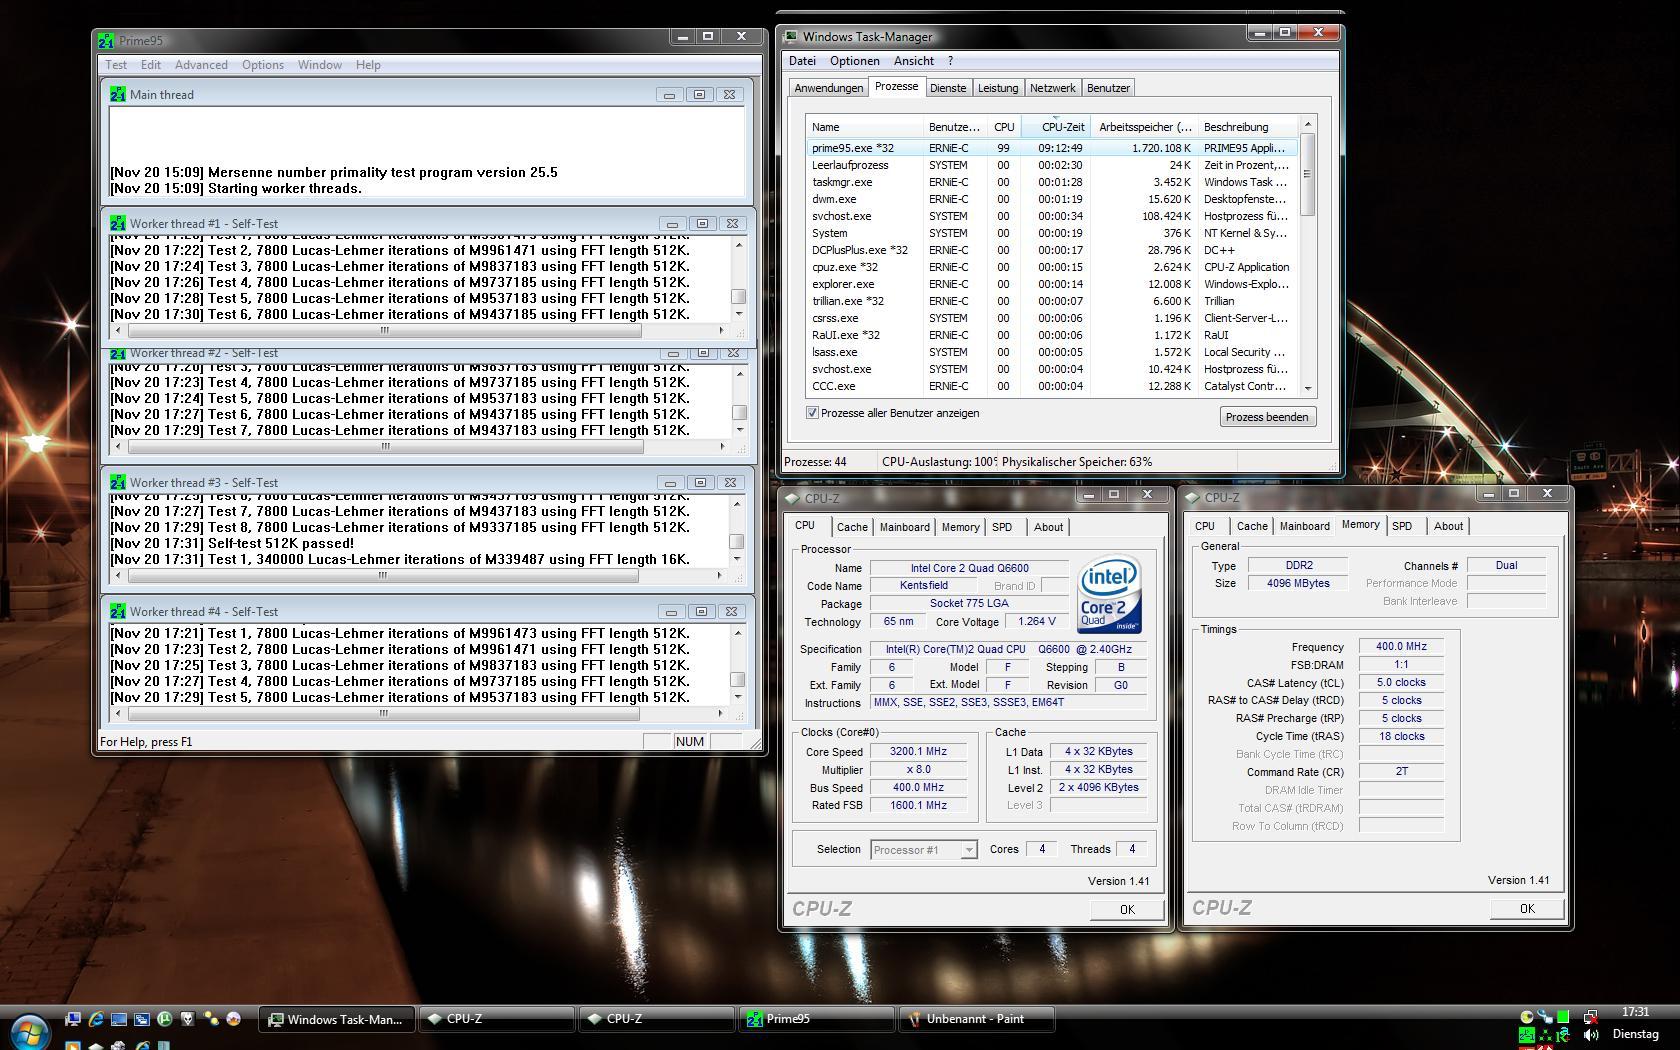The height and width of the screenshot is (1050, 1680).
Task: Sort processes by Arbeitsspeicher column header
Action: [1145, 127]
